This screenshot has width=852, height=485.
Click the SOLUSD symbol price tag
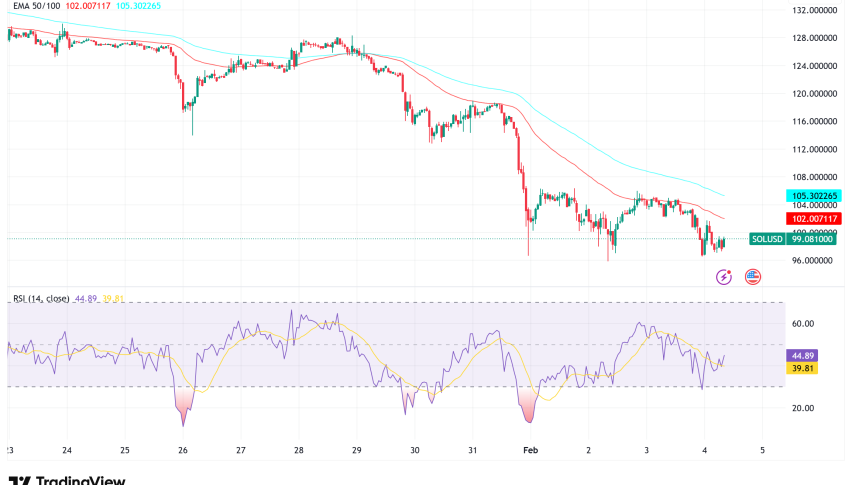[766, 239]
